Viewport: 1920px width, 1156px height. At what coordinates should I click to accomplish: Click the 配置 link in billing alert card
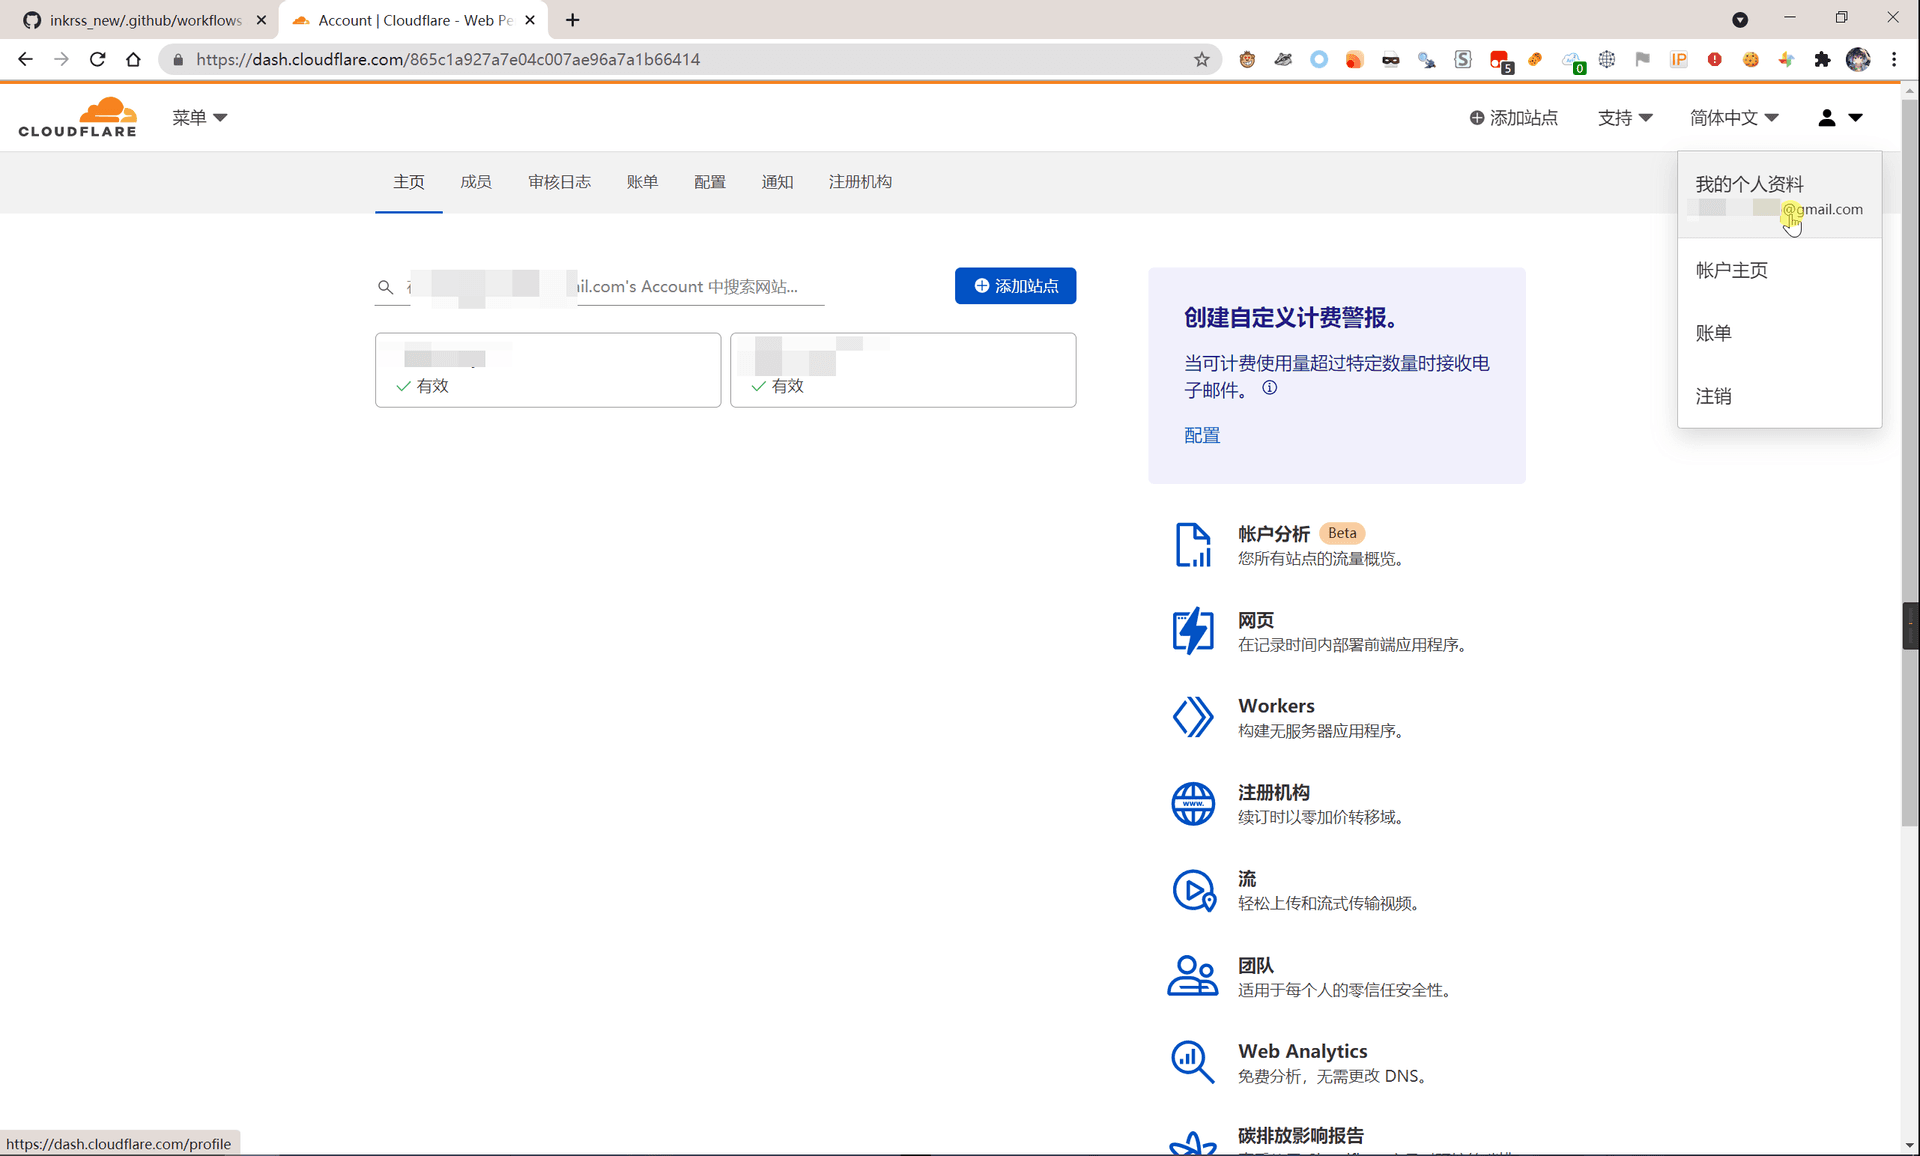click(x=1202, y=435)
